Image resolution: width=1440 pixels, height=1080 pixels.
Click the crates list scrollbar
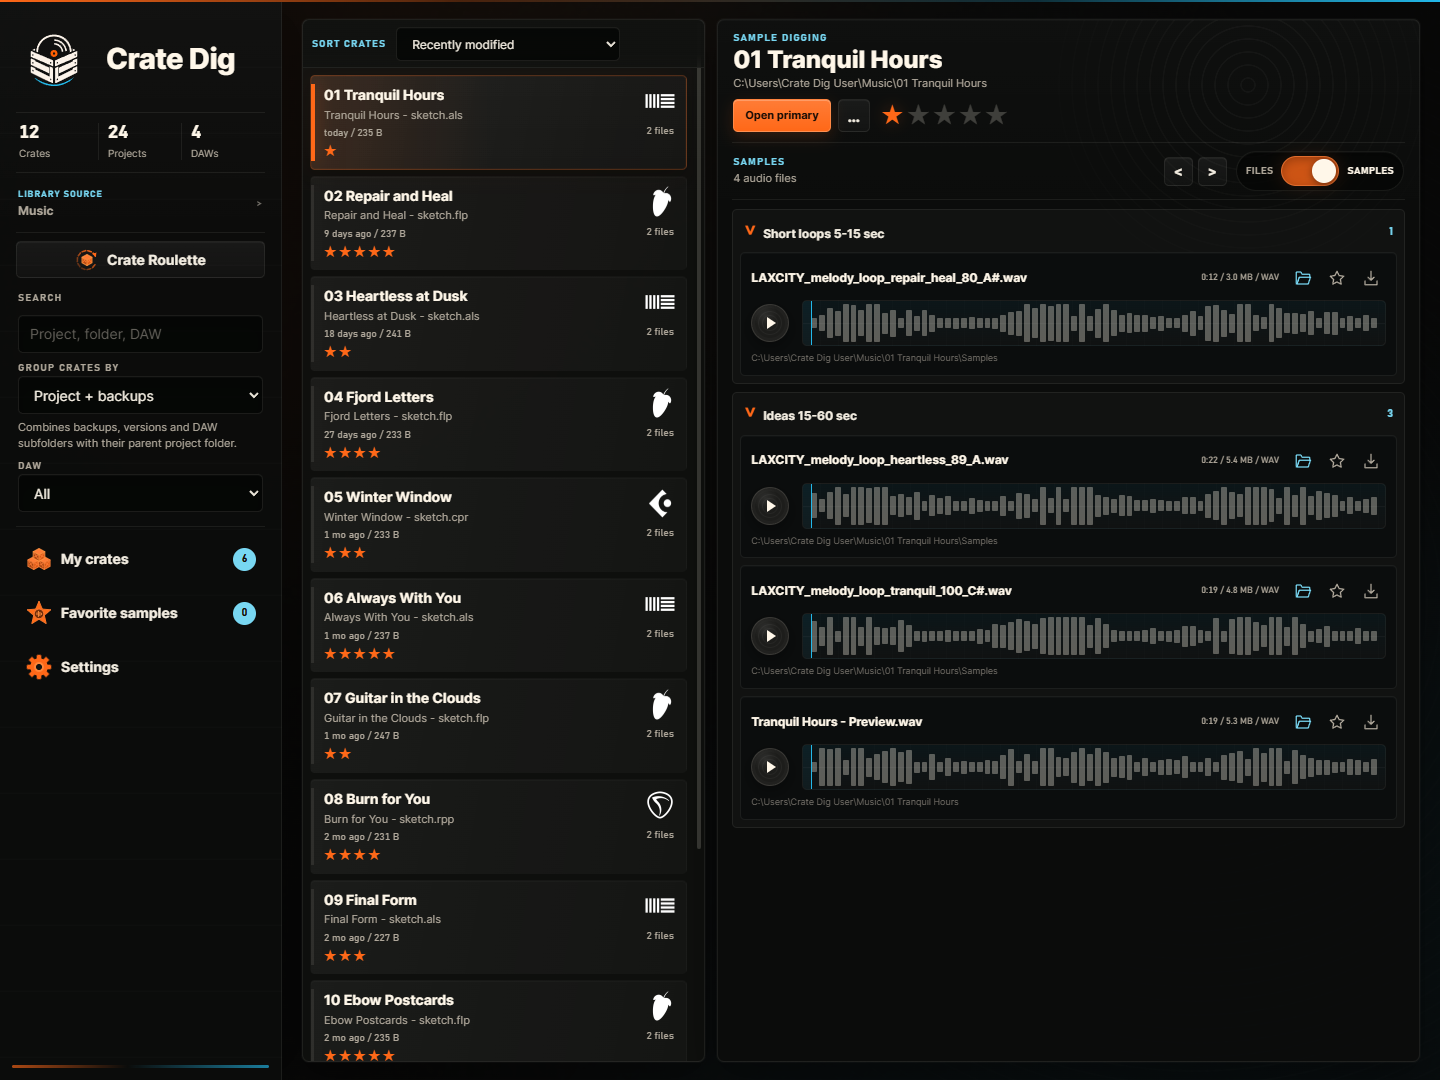(699, 460)
